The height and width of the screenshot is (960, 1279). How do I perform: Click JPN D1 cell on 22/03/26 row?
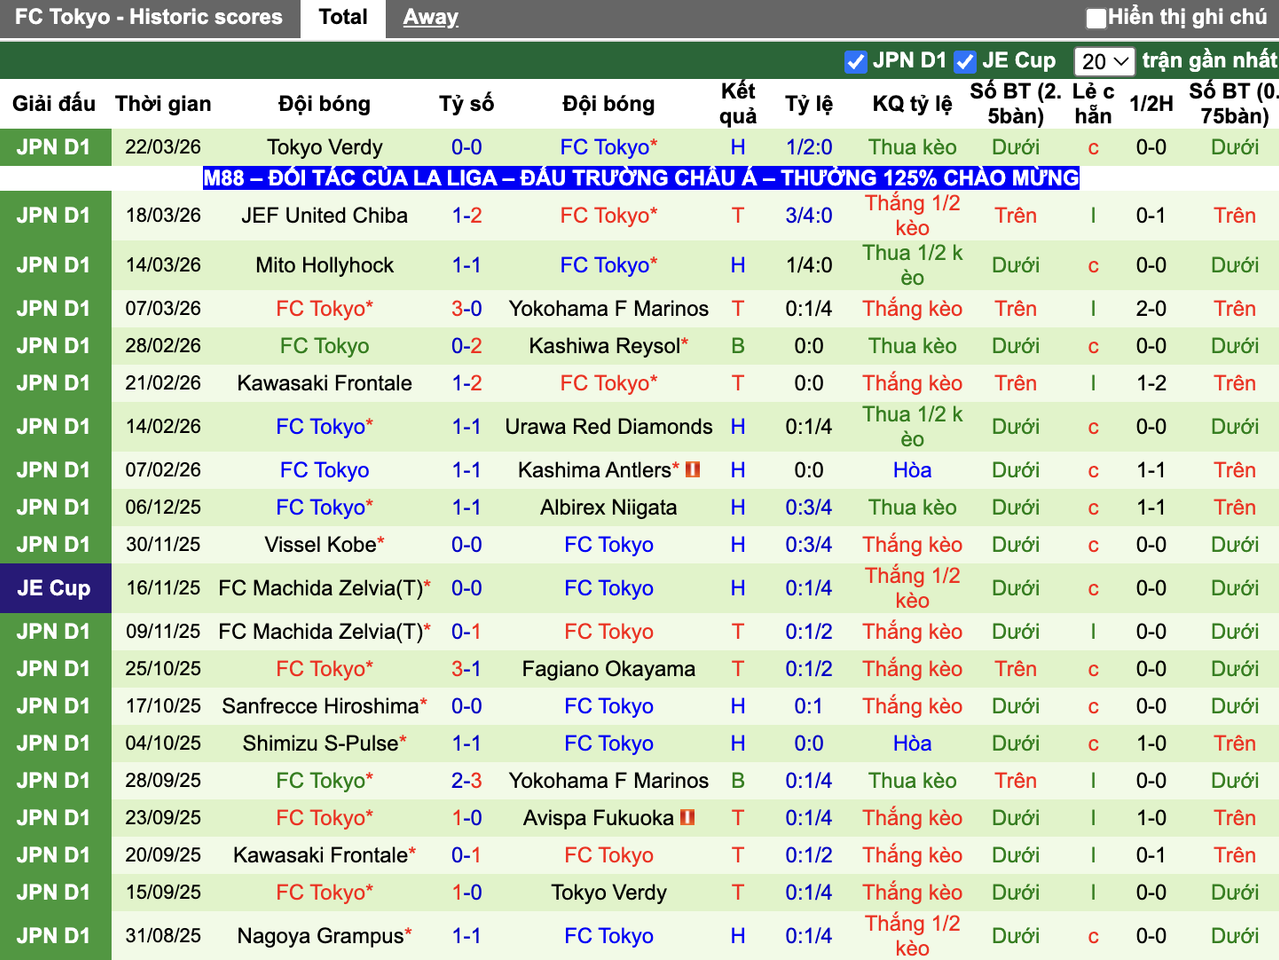54,147
